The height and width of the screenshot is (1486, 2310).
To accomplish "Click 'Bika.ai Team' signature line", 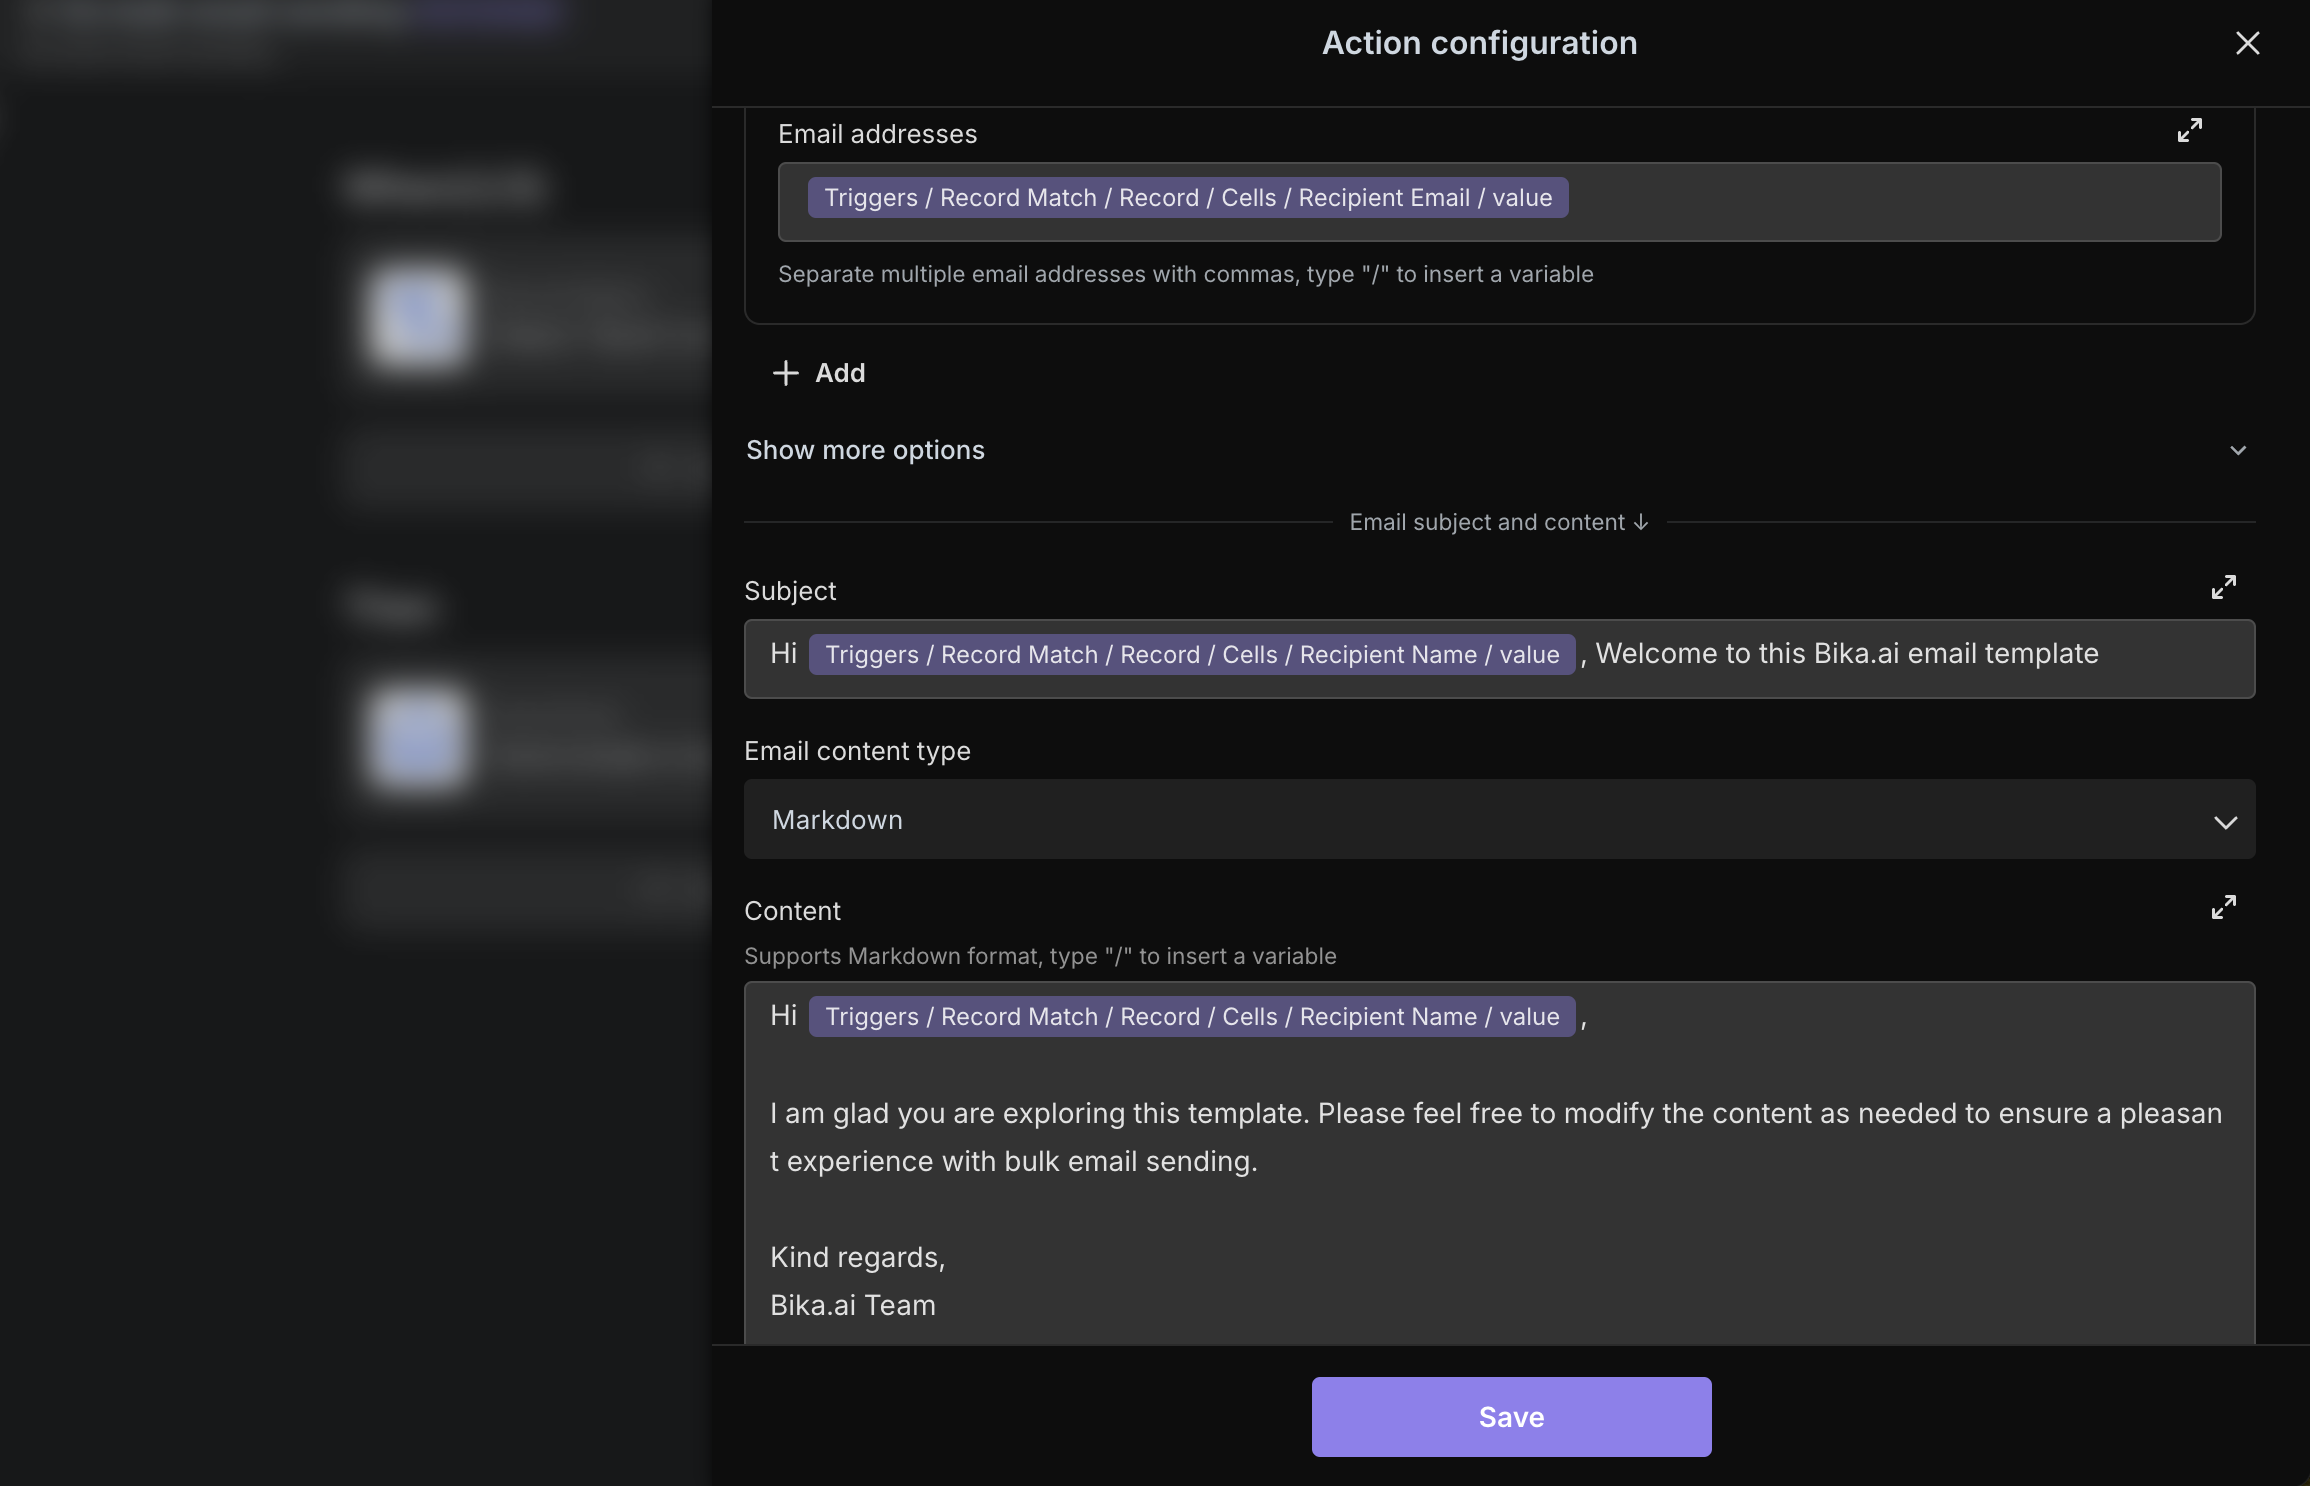I will point(853,1305).
